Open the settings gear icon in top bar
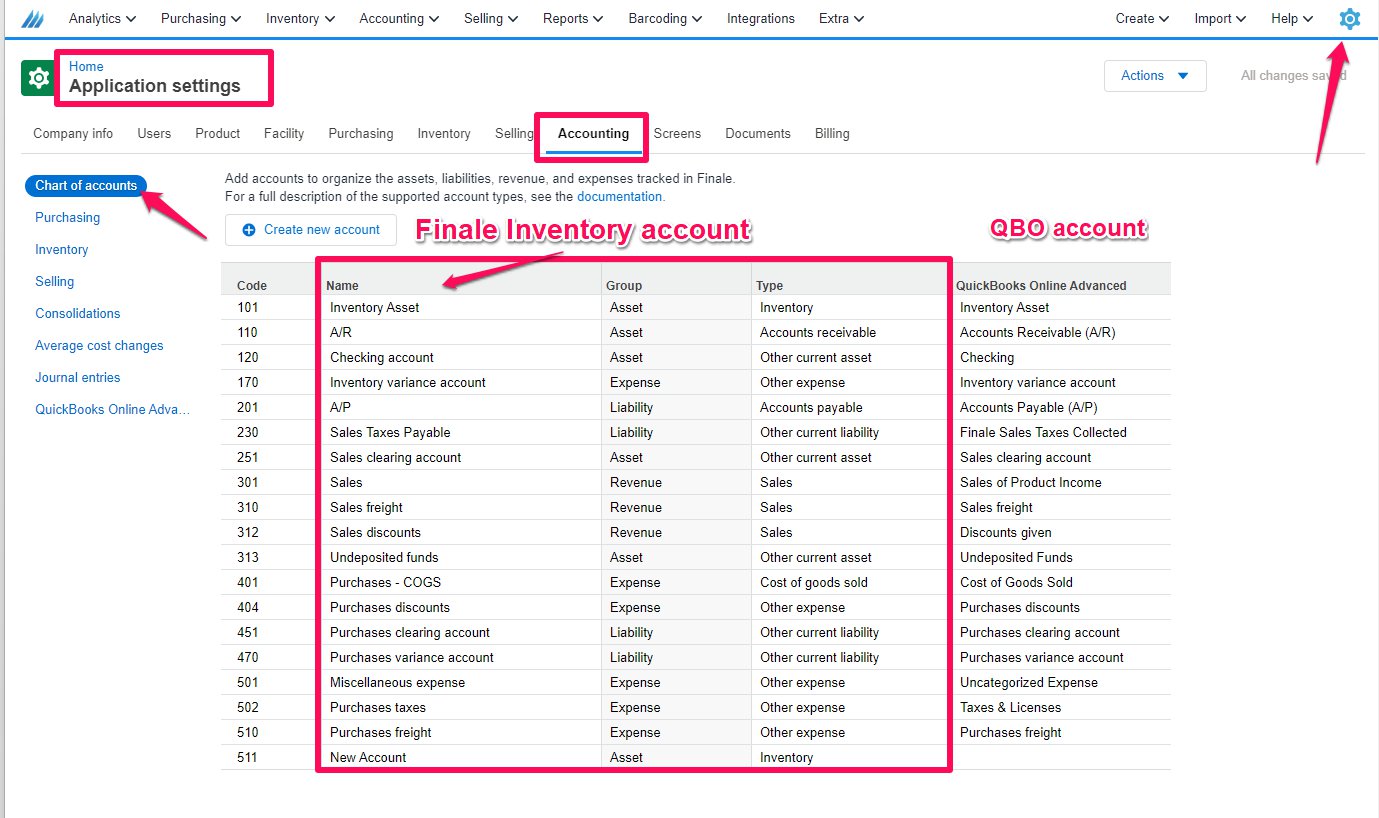The image size is (1379, 818). pos(1349,18)
